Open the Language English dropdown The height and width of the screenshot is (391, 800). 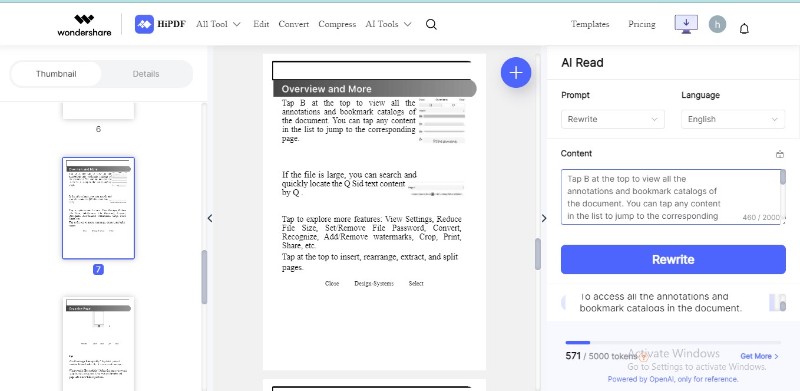733,119
